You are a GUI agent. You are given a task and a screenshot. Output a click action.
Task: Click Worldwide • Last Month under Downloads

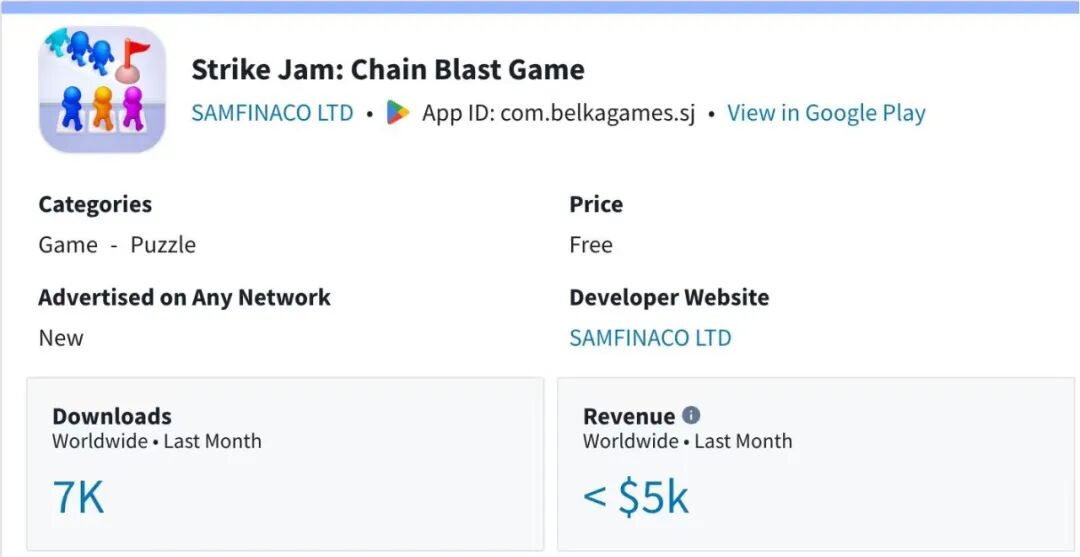[x=157, y=441]
